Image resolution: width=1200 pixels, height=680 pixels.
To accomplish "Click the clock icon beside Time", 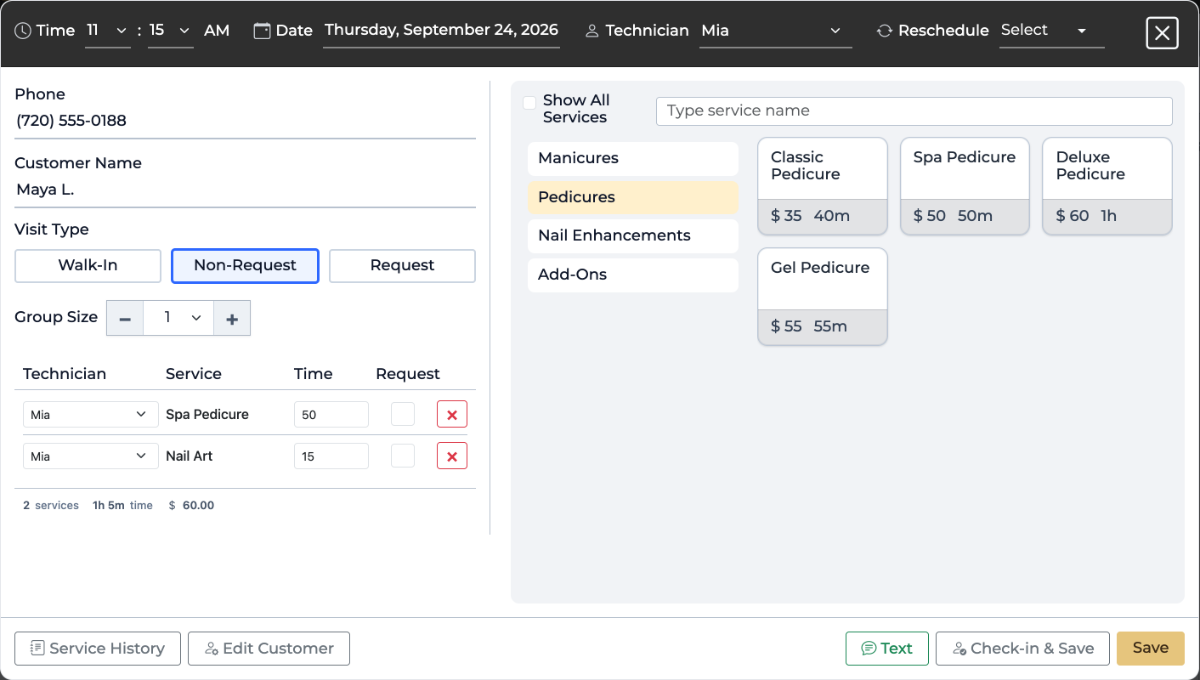I will [x=23, y=31].
